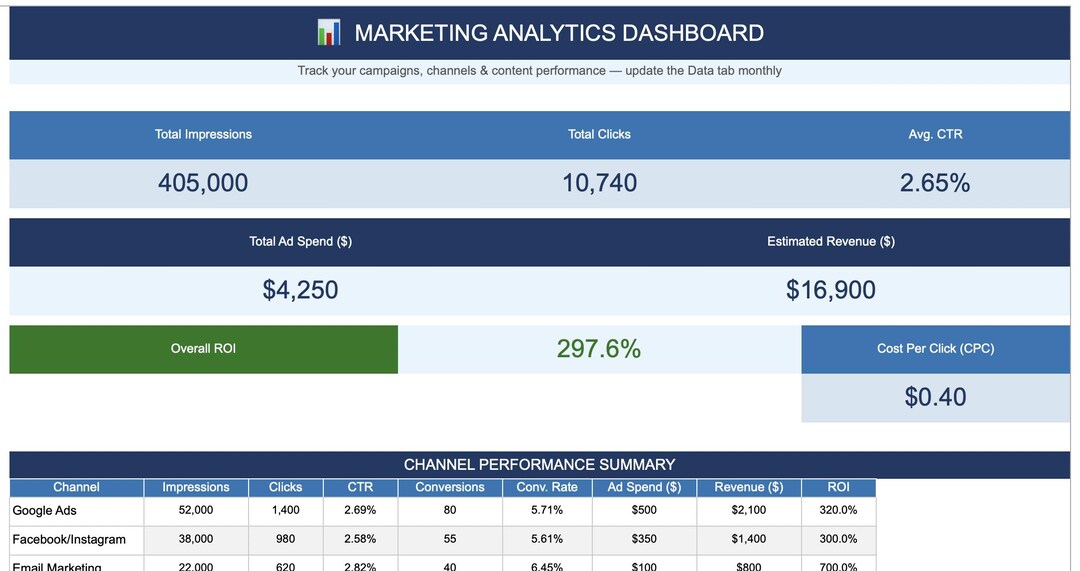Click the Impressions column header
This screenshot has height=571, width=1080.
click(196, 488)
